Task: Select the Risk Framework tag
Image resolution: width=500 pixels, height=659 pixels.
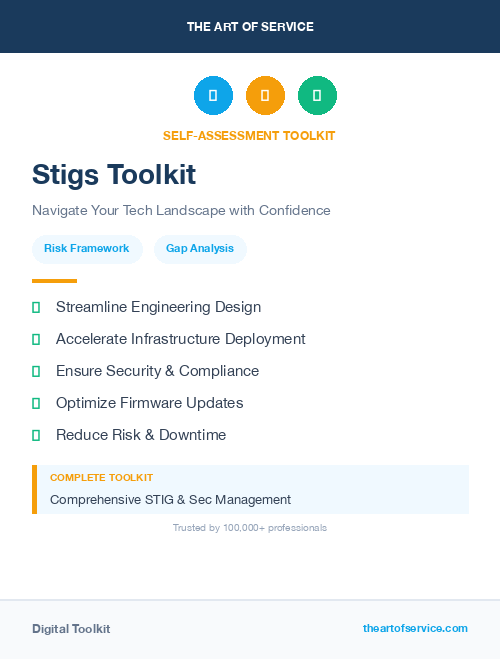Action: click(x=87, y=249)
